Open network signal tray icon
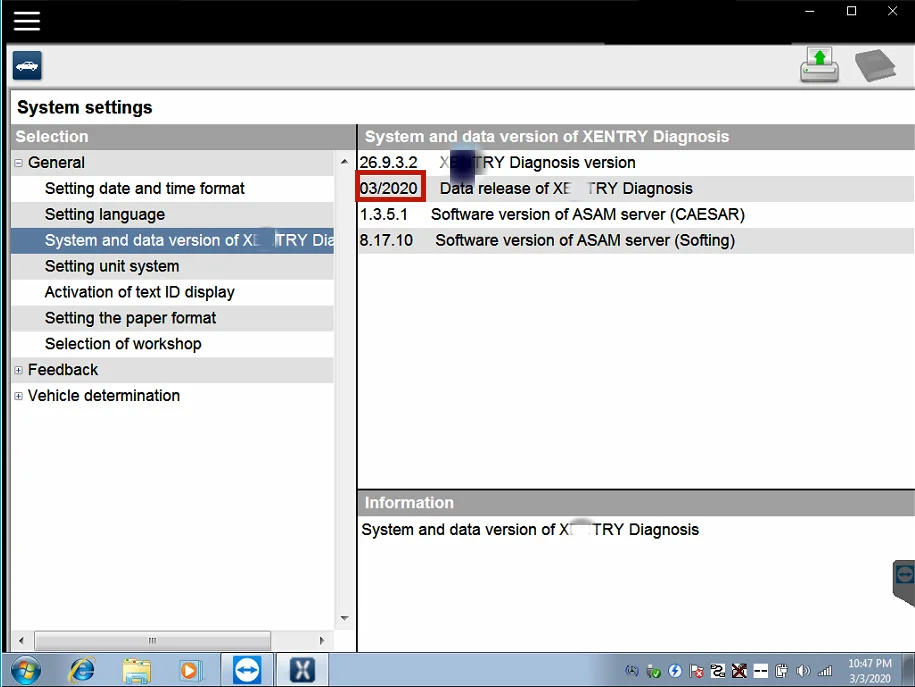The width and height of the screenshot is (915, 687). click(x=825, y=671)
